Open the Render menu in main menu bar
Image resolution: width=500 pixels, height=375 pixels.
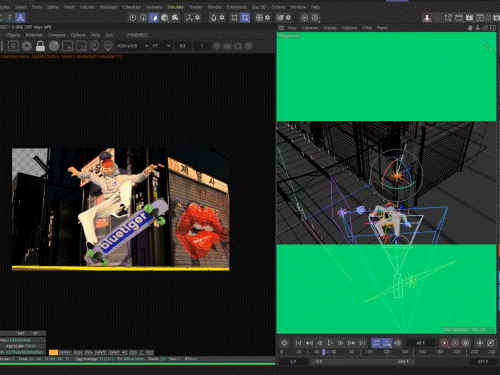click(215, 7)
